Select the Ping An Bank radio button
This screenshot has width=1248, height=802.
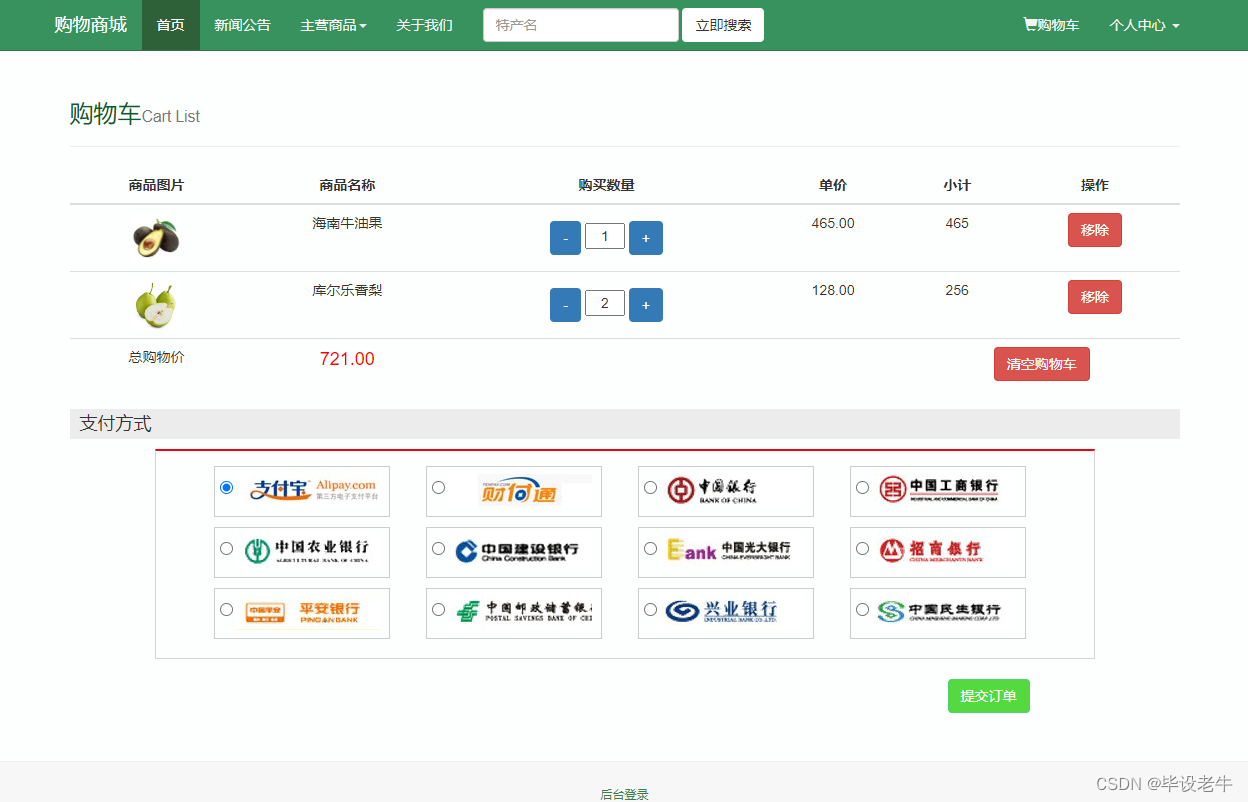click(x=227, y=610)
